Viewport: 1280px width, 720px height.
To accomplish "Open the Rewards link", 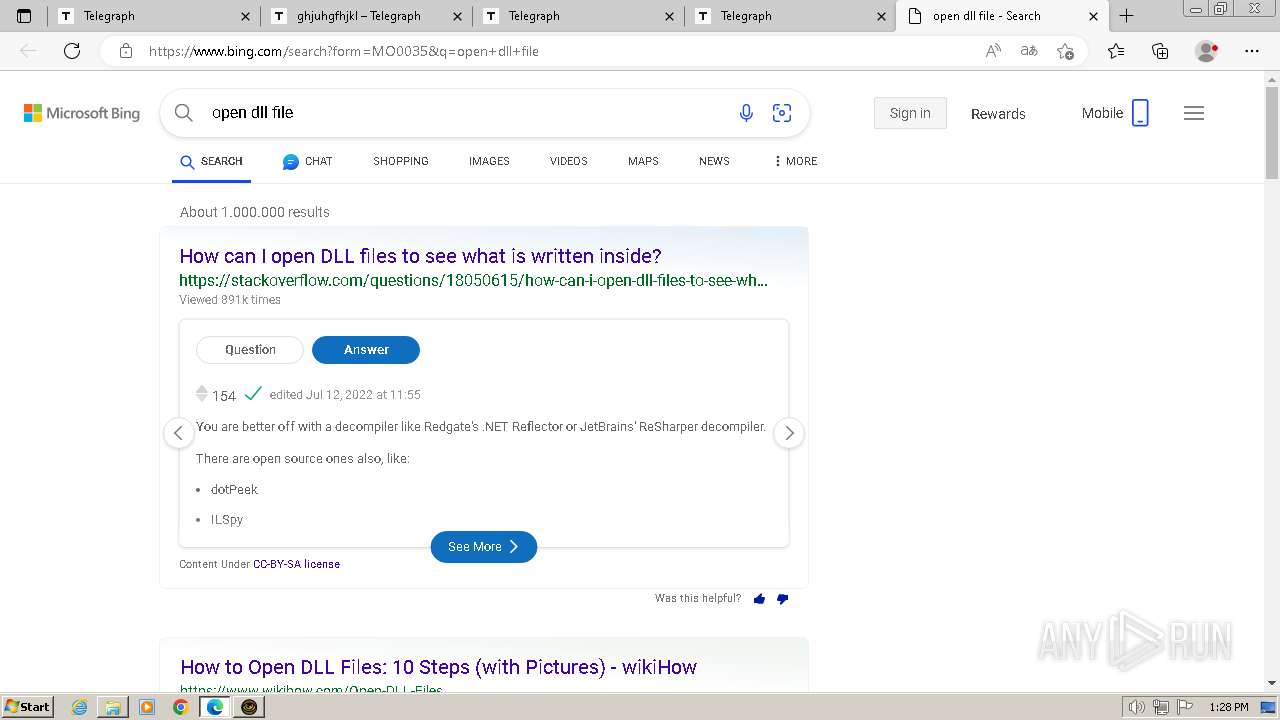I will coord(998,114).
